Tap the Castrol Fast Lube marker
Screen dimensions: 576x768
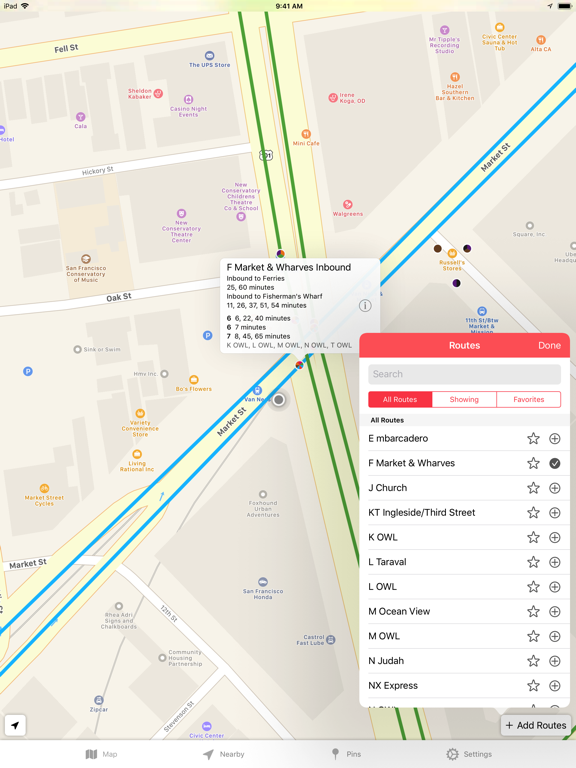click(331, 639)
